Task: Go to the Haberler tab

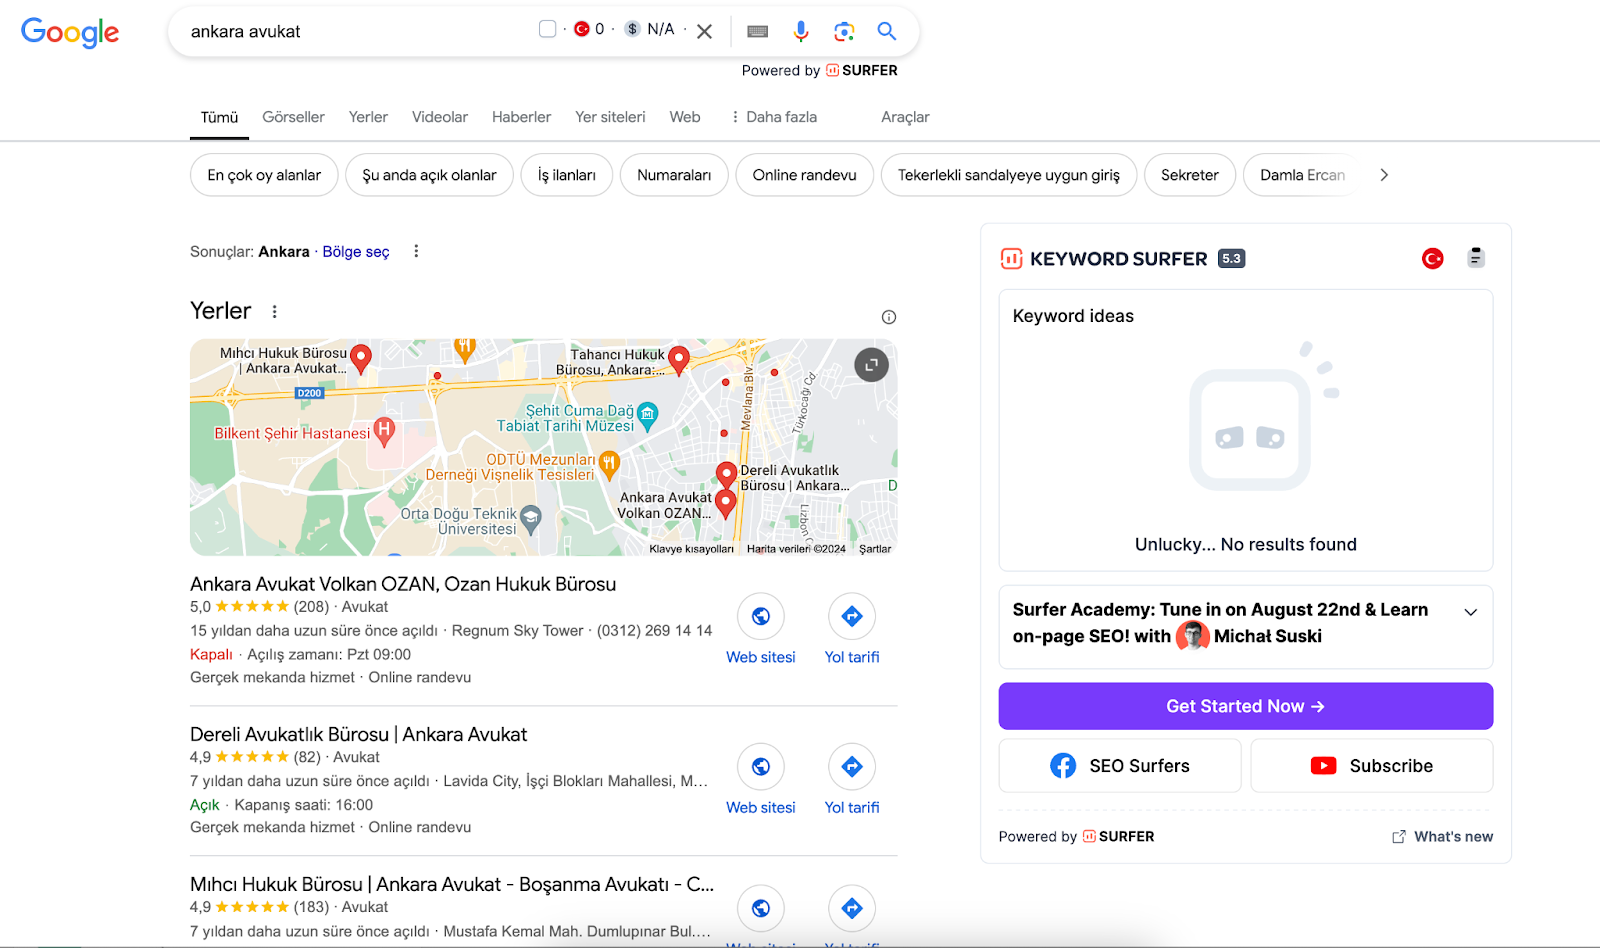Action: coord(521,117)
